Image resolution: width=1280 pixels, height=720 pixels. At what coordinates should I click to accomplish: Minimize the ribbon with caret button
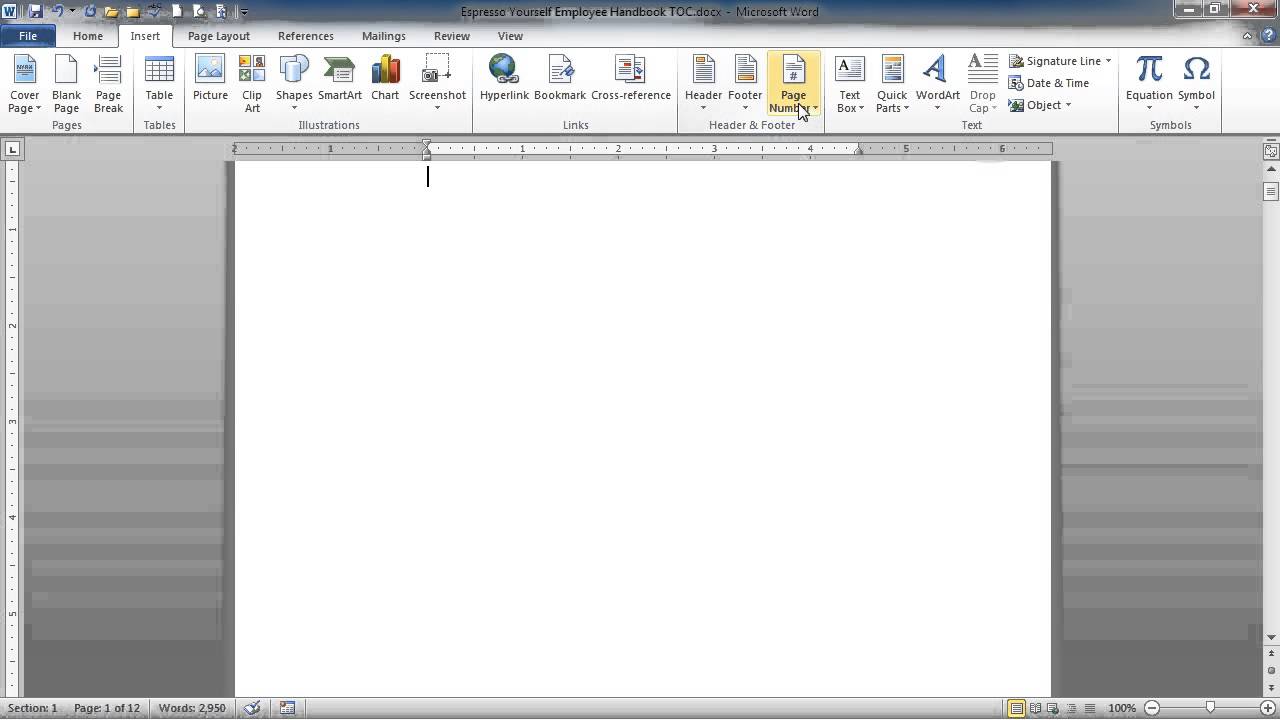pos(1248,36)
